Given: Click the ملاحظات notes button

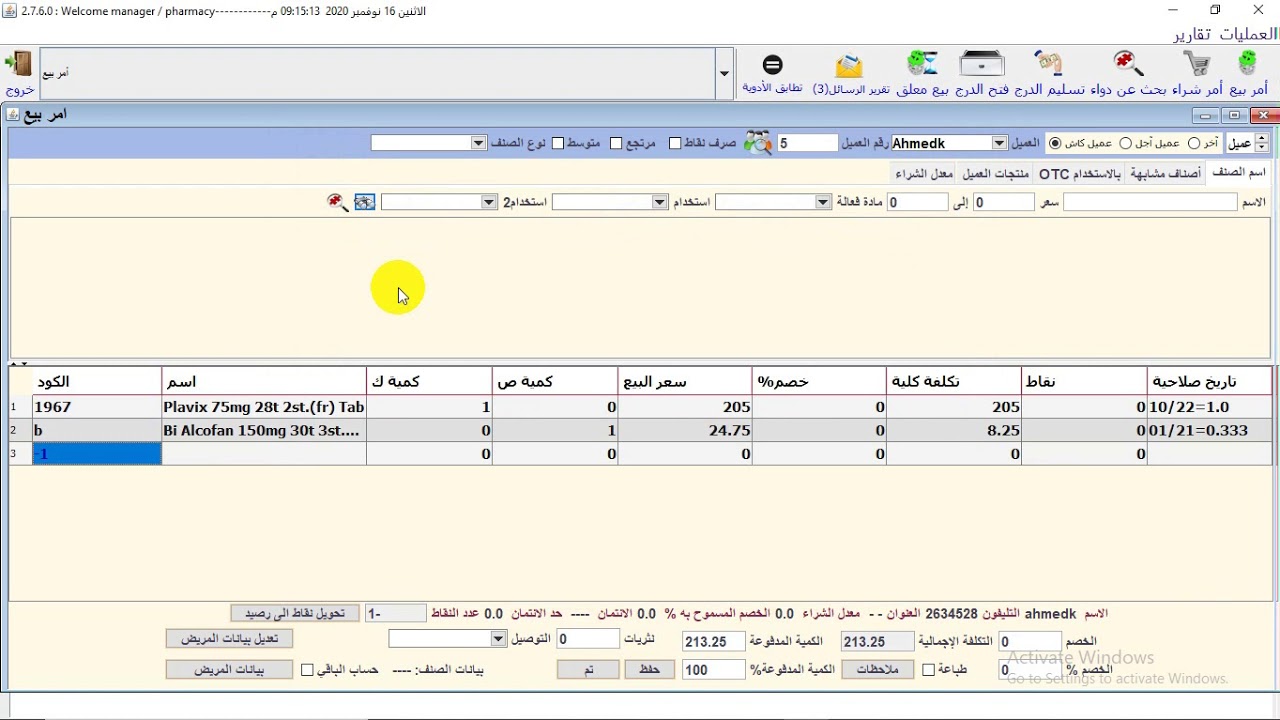Looking at the screenshot, I should (x=878, y=670).
